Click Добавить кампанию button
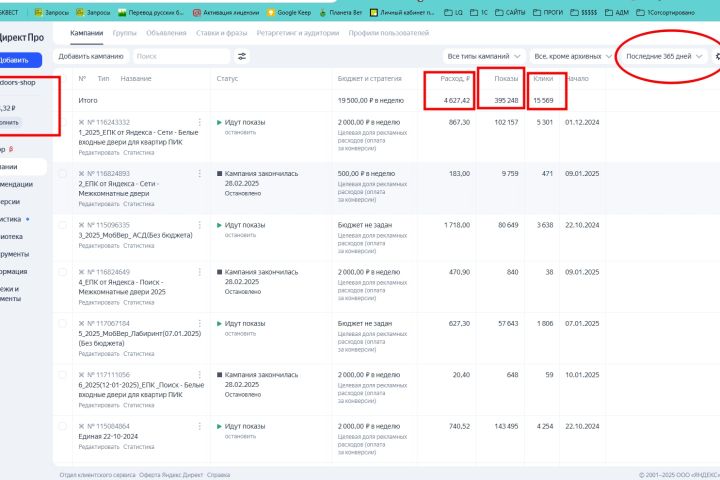The image size is (720, 480). 91,56
